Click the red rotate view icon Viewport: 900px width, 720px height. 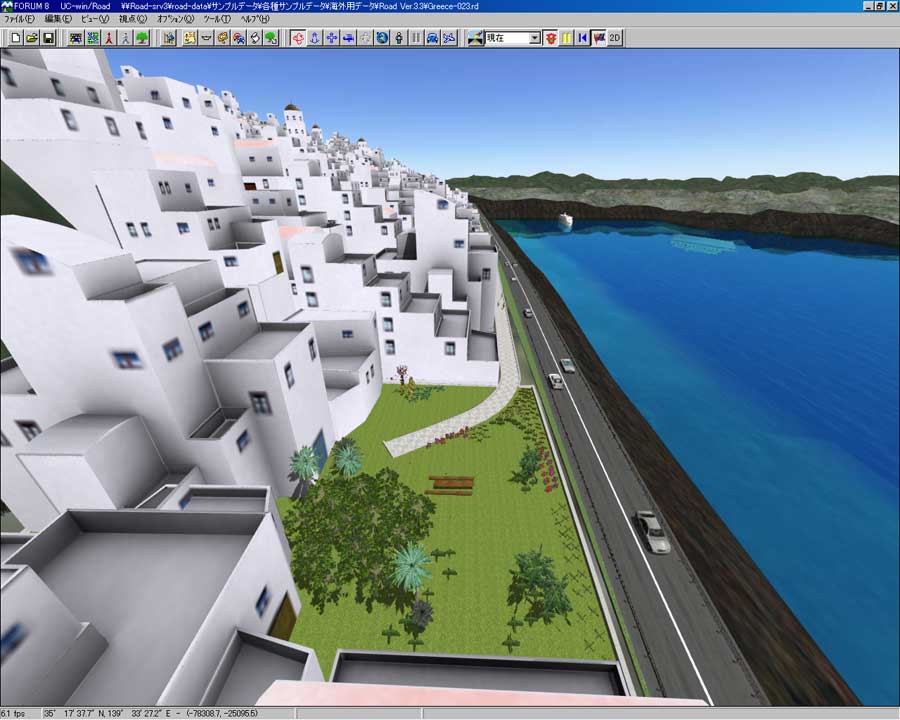click(x=298, y=38)
